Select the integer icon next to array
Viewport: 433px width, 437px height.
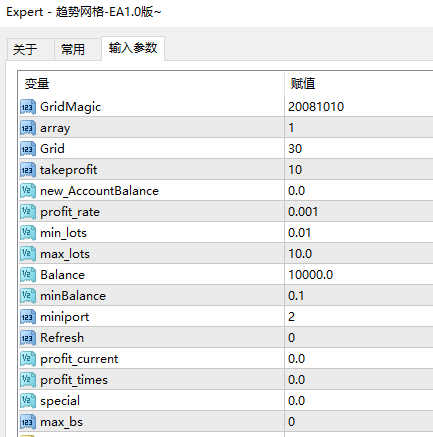[x=28, y=128]
